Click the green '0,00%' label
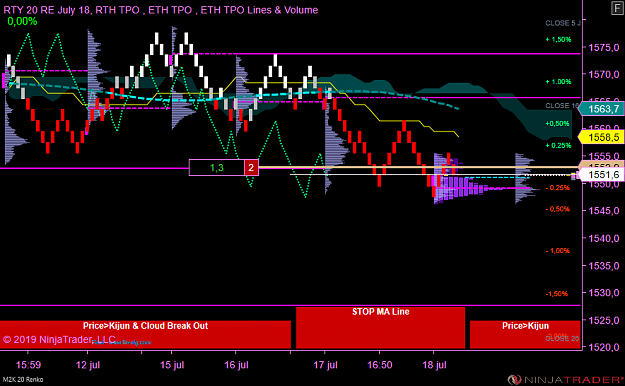The width and height of the screenshot is (625, 386). pos(22,22)
